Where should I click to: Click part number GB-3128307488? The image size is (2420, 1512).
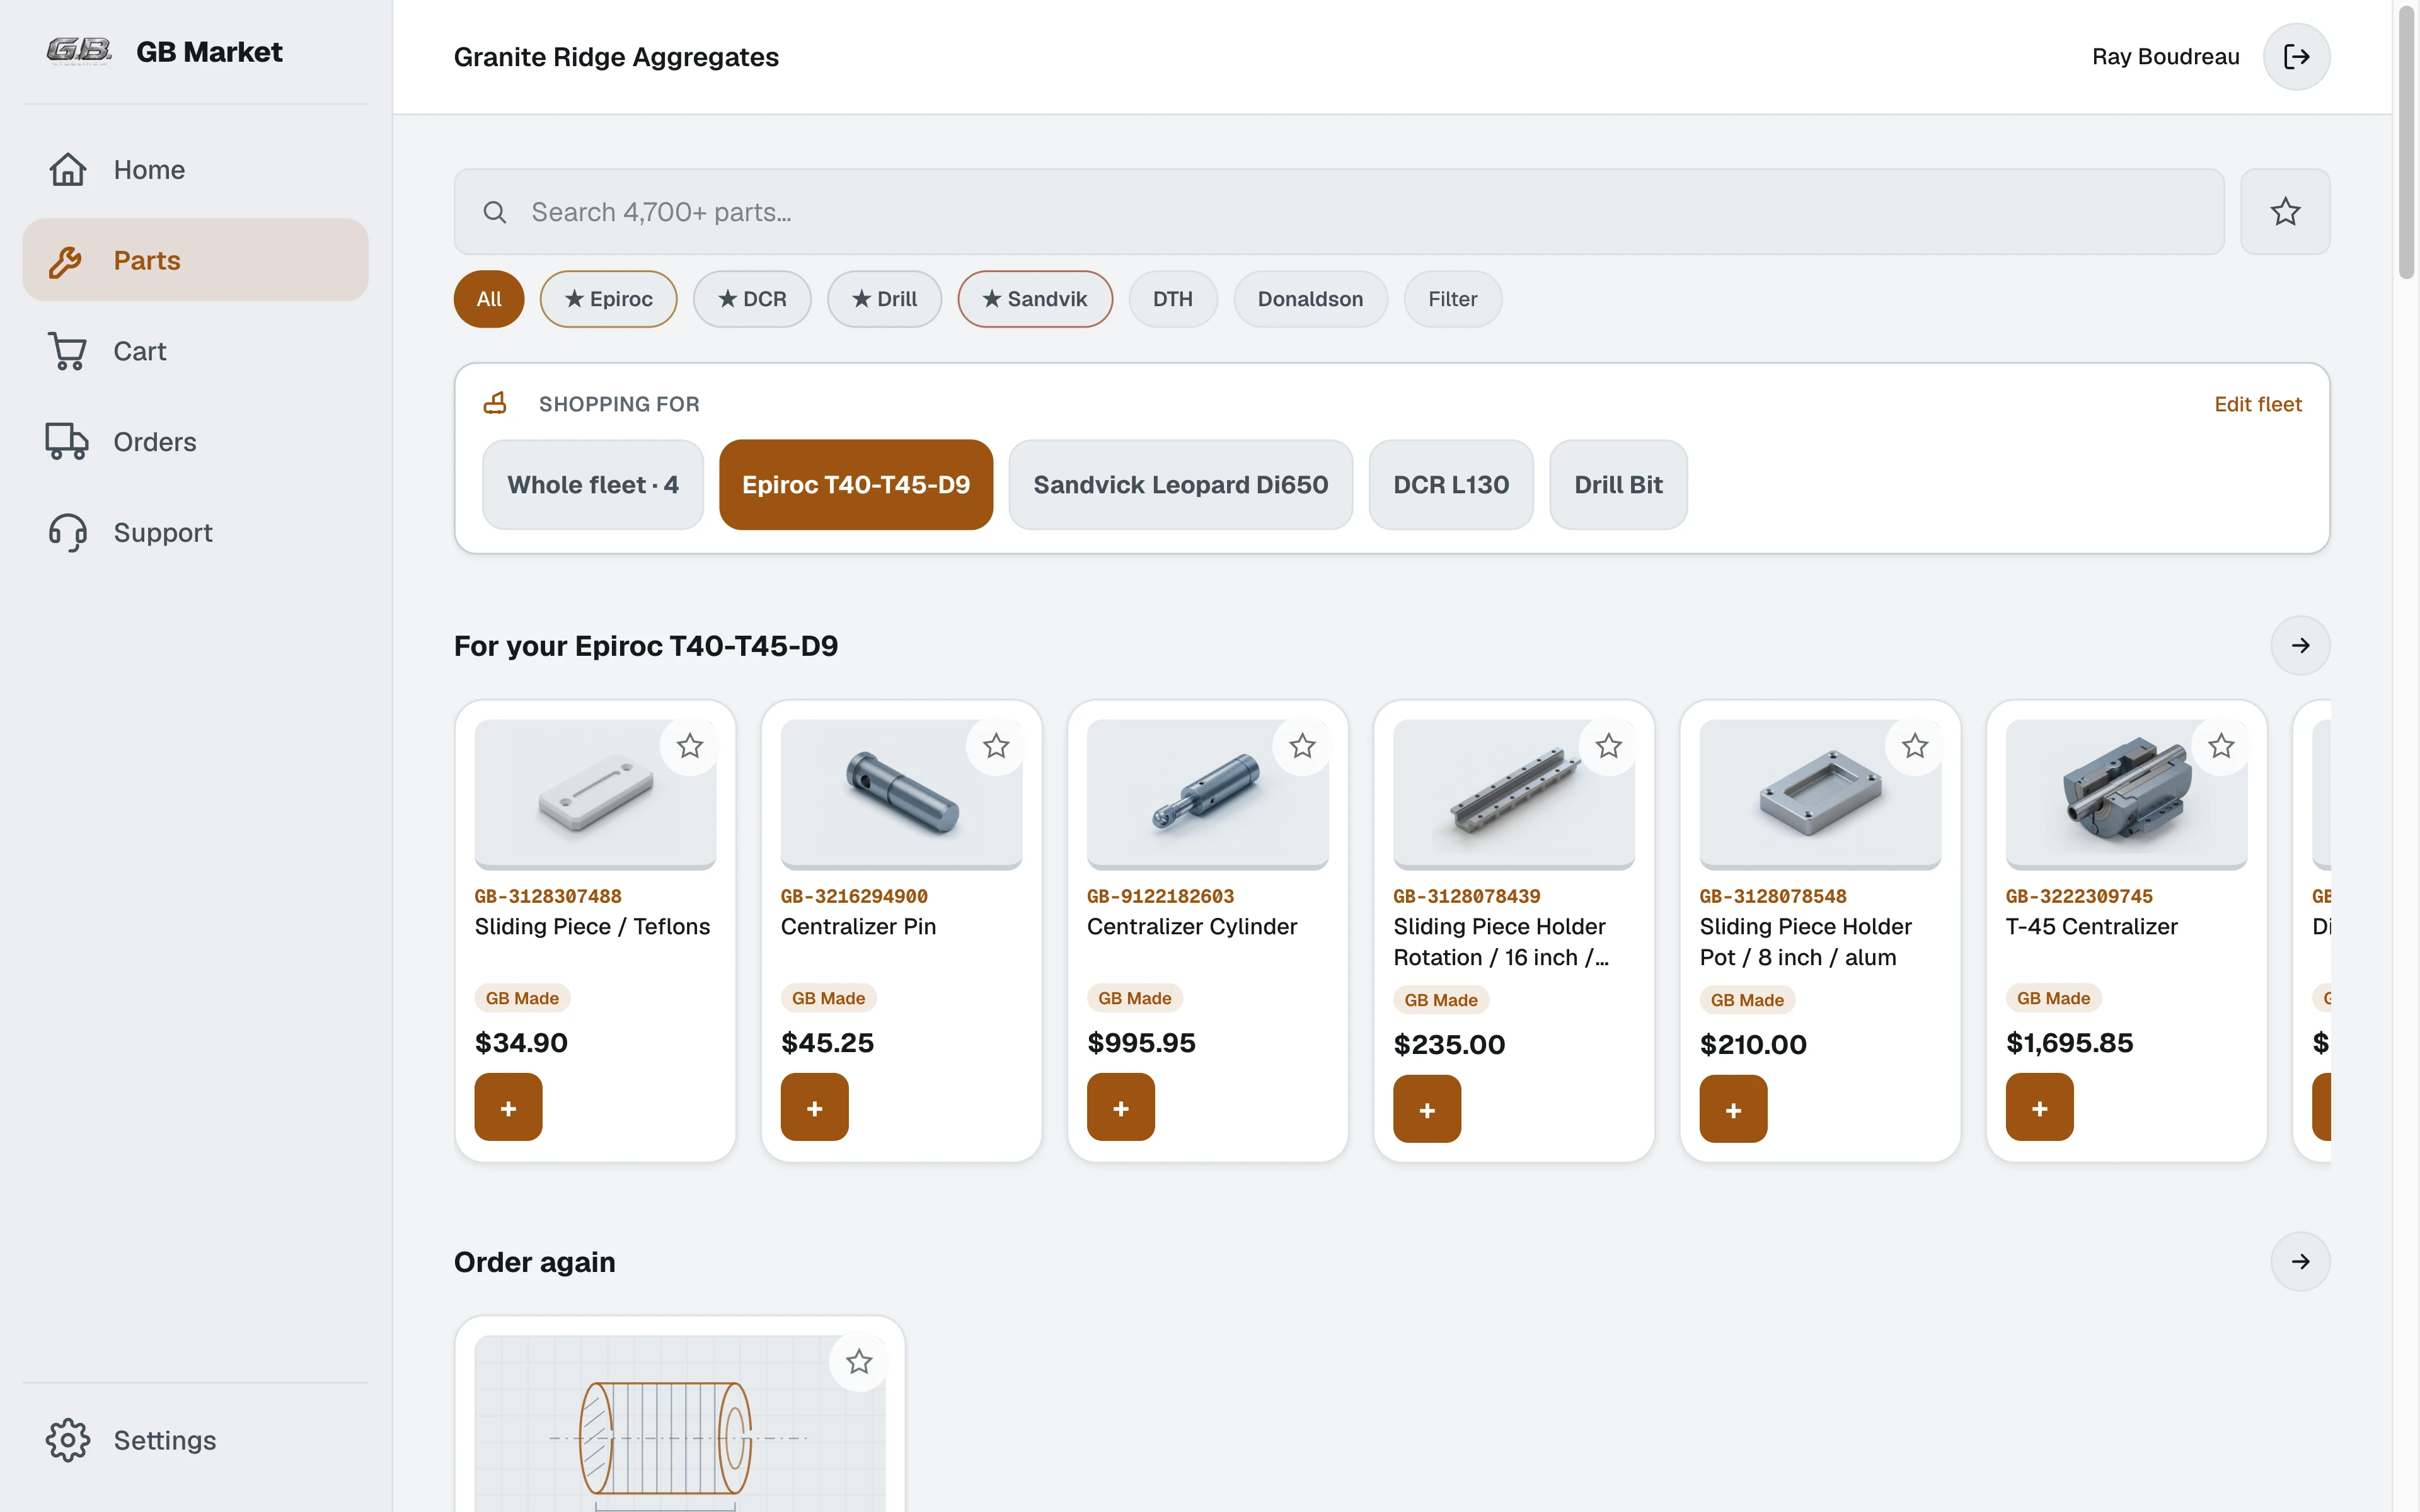[548, 897]
